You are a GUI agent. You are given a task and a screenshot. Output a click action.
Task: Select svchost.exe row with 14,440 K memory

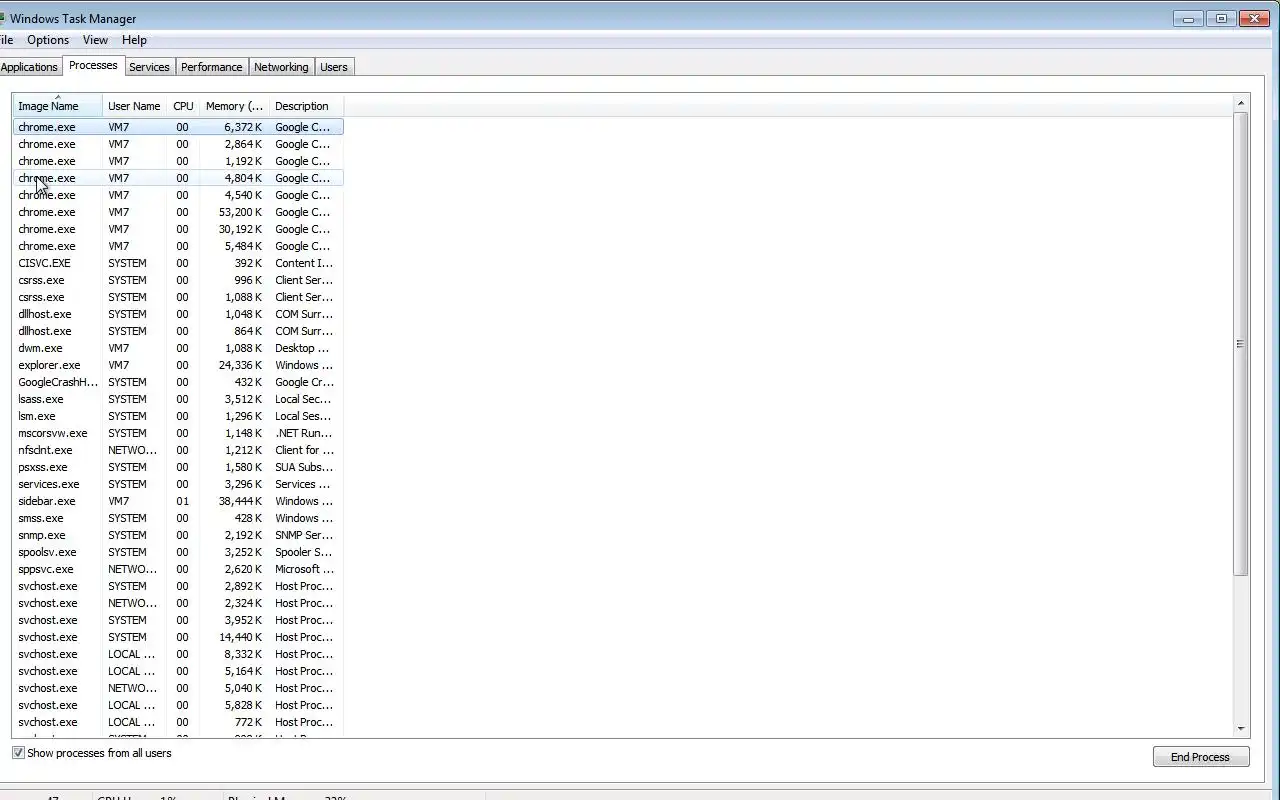178,637
